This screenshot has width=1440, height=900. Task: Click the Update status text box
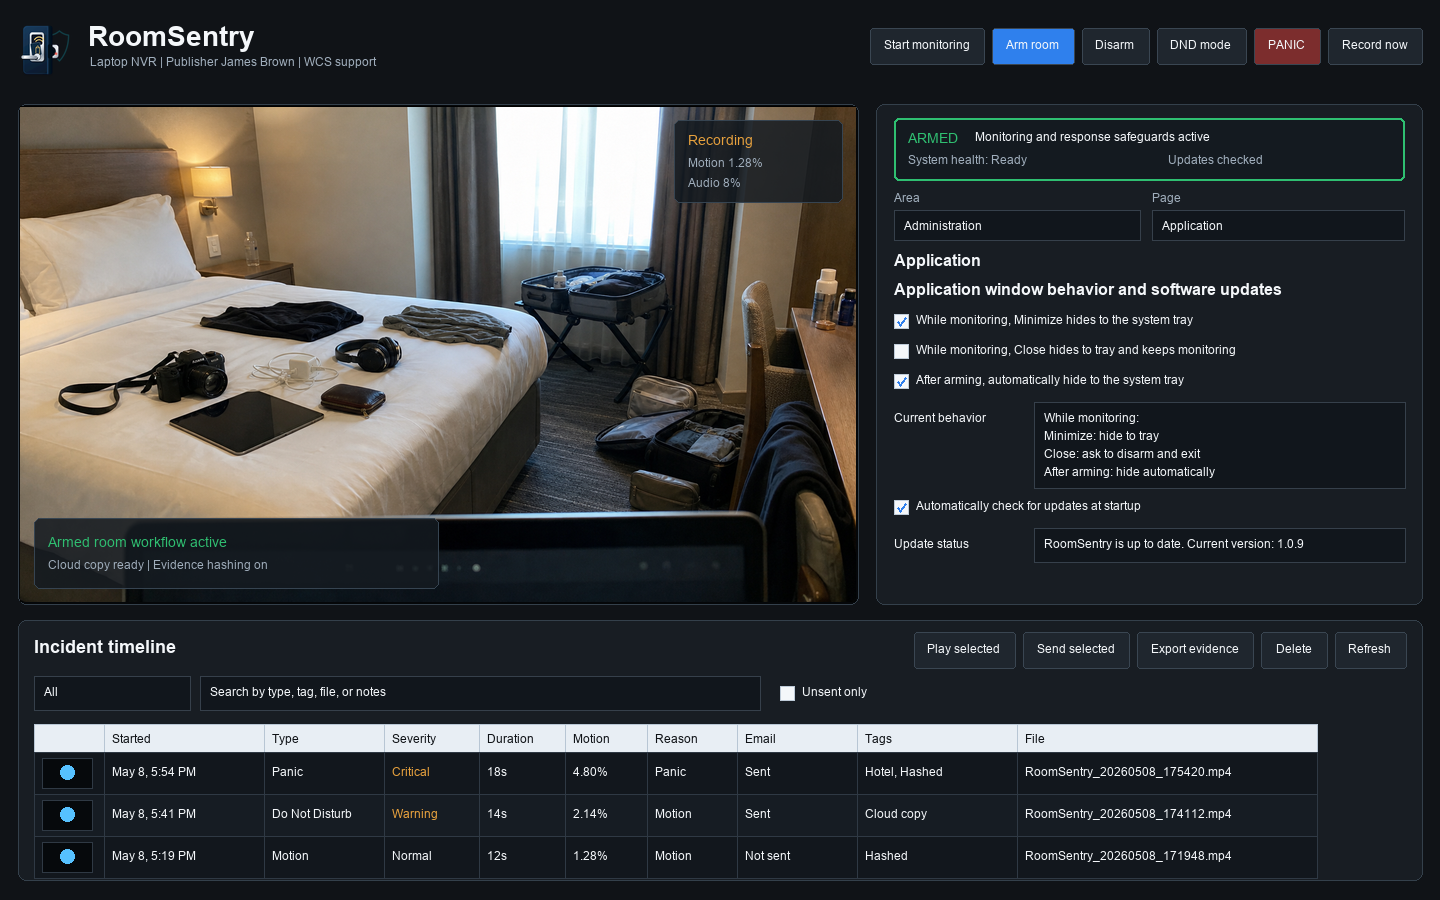1219,546
